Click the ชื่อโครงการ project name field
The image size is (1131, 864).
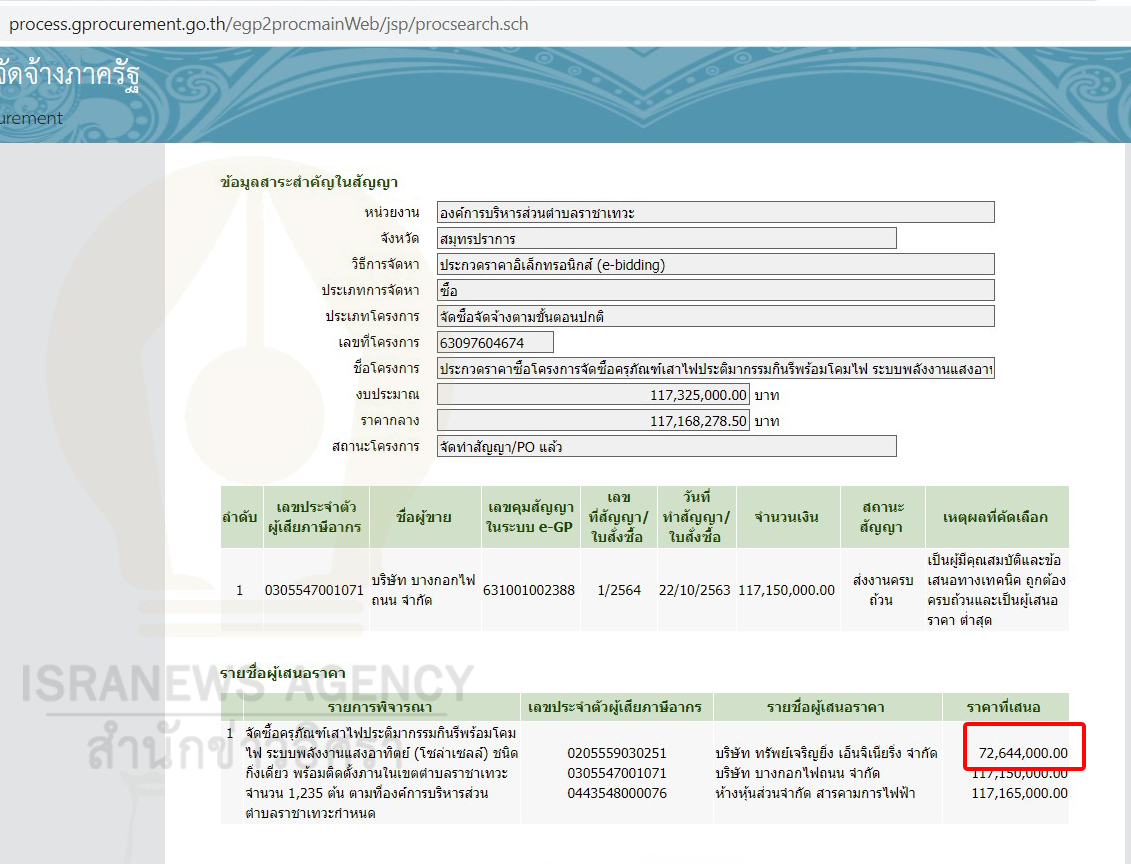tap(715, 369)
